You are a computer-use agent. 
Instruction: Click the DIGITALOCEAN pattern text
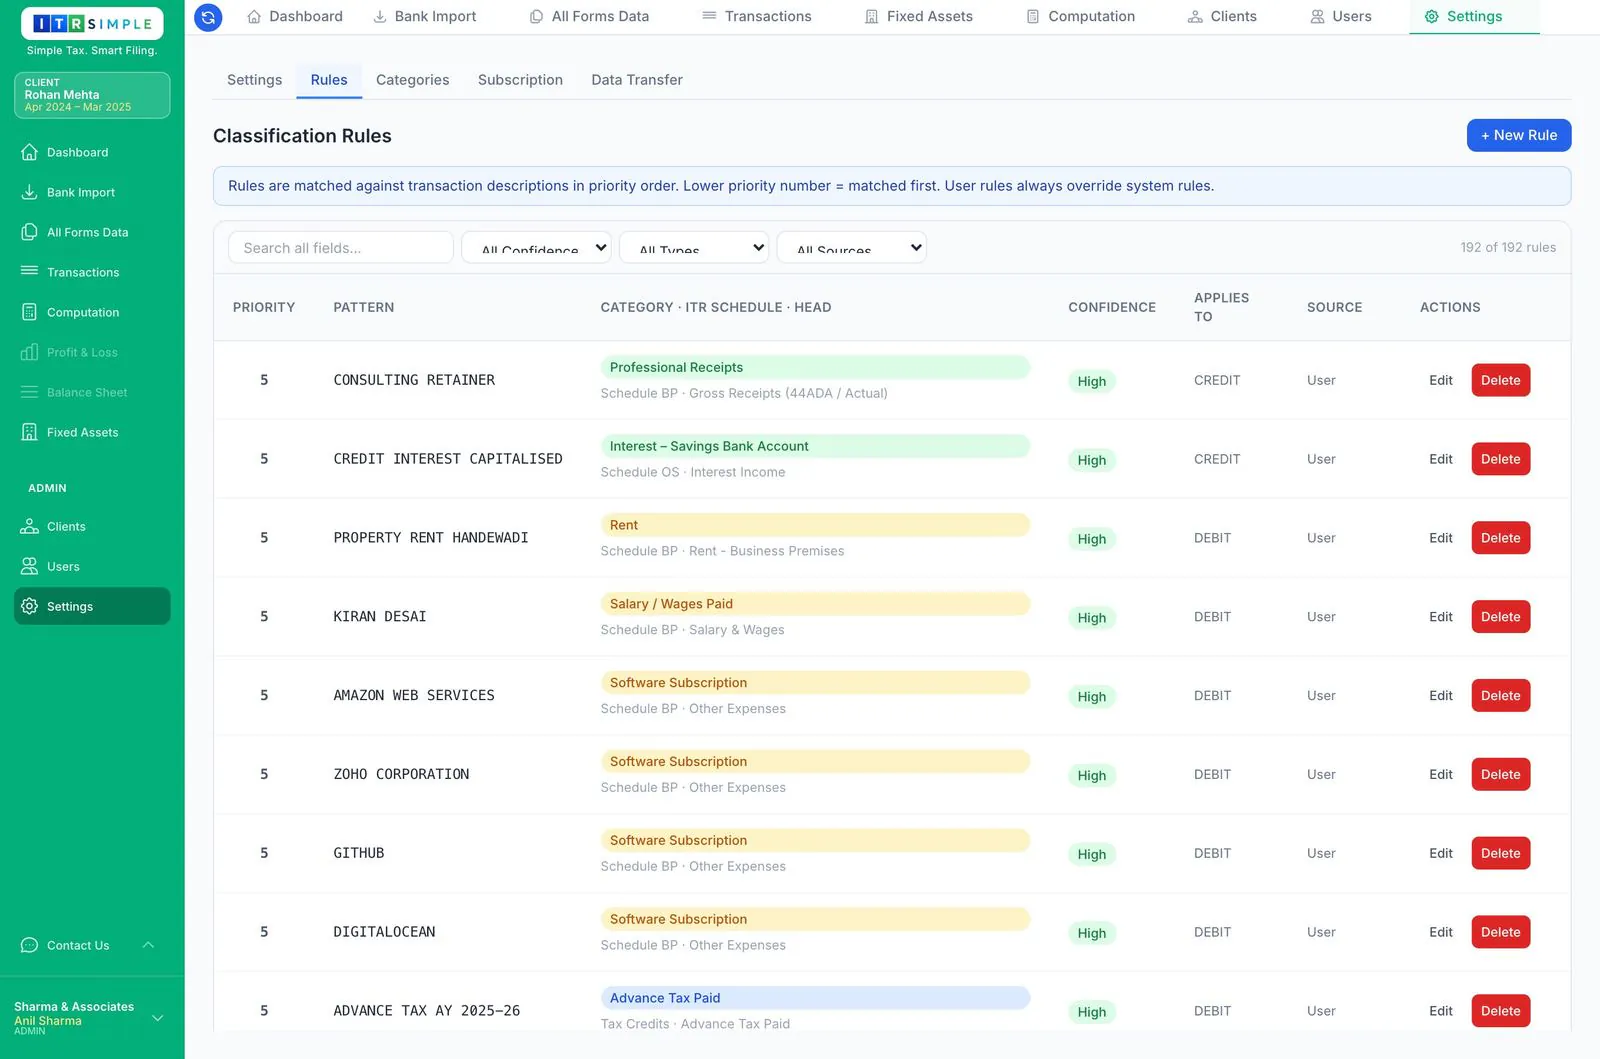pos(384,932)
